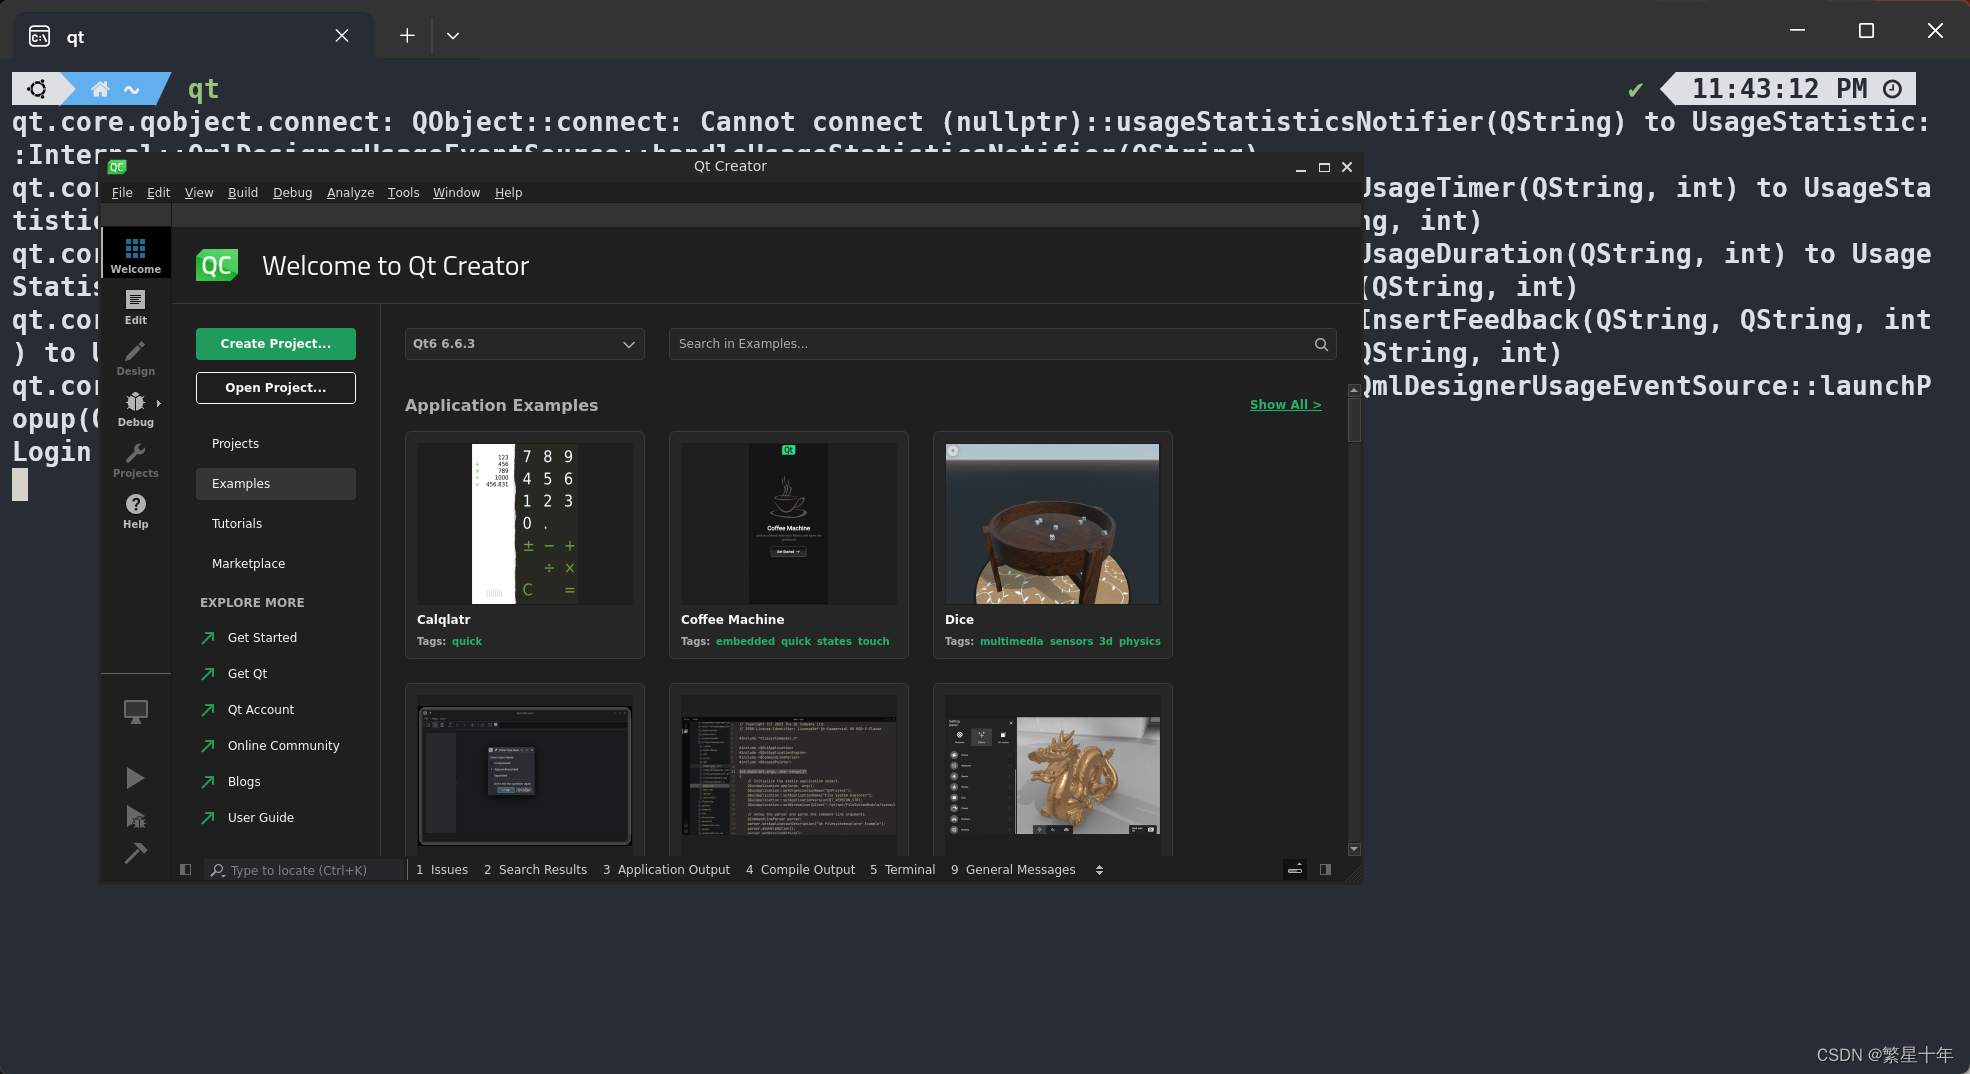Open terminal profiles dropdown chevron
Screen dimensions: 1970x1074
tap(453, 36)
